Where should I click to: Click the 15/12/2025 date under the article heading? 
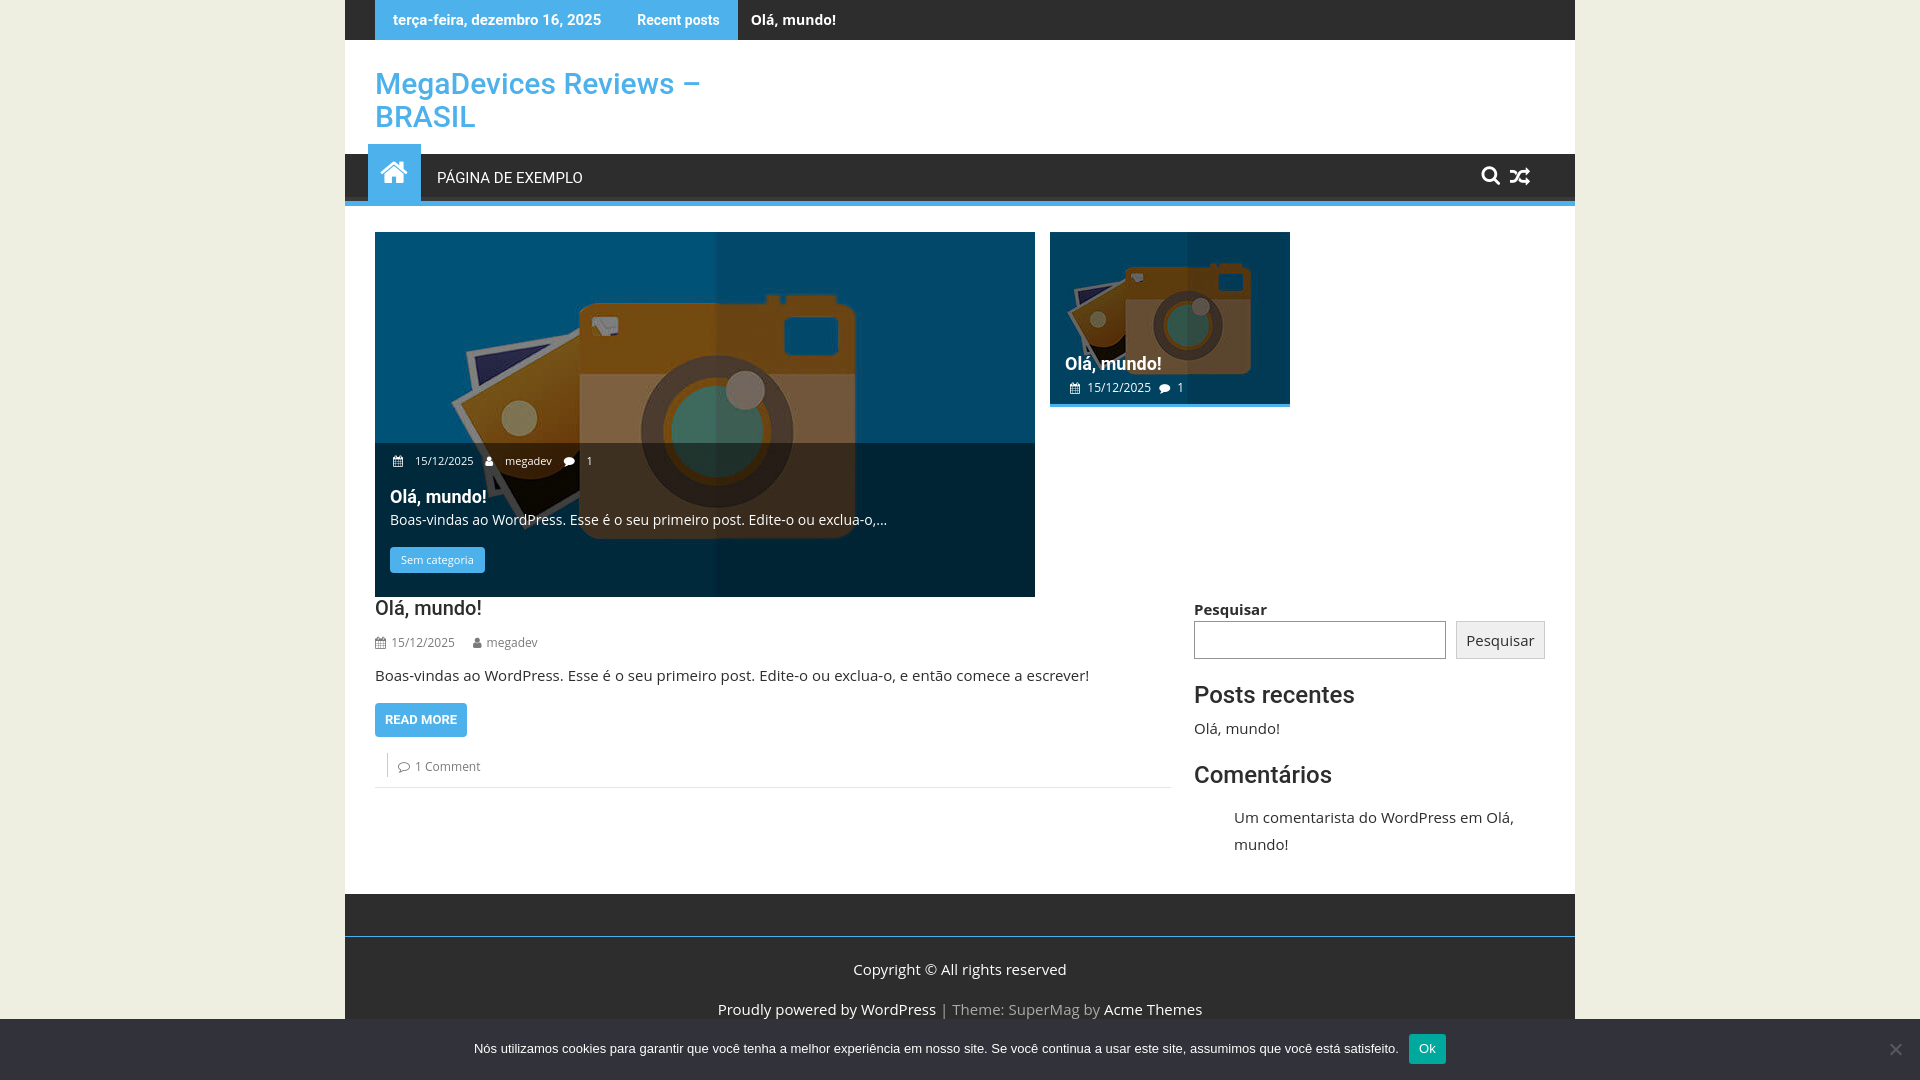(x=423, y=643)
